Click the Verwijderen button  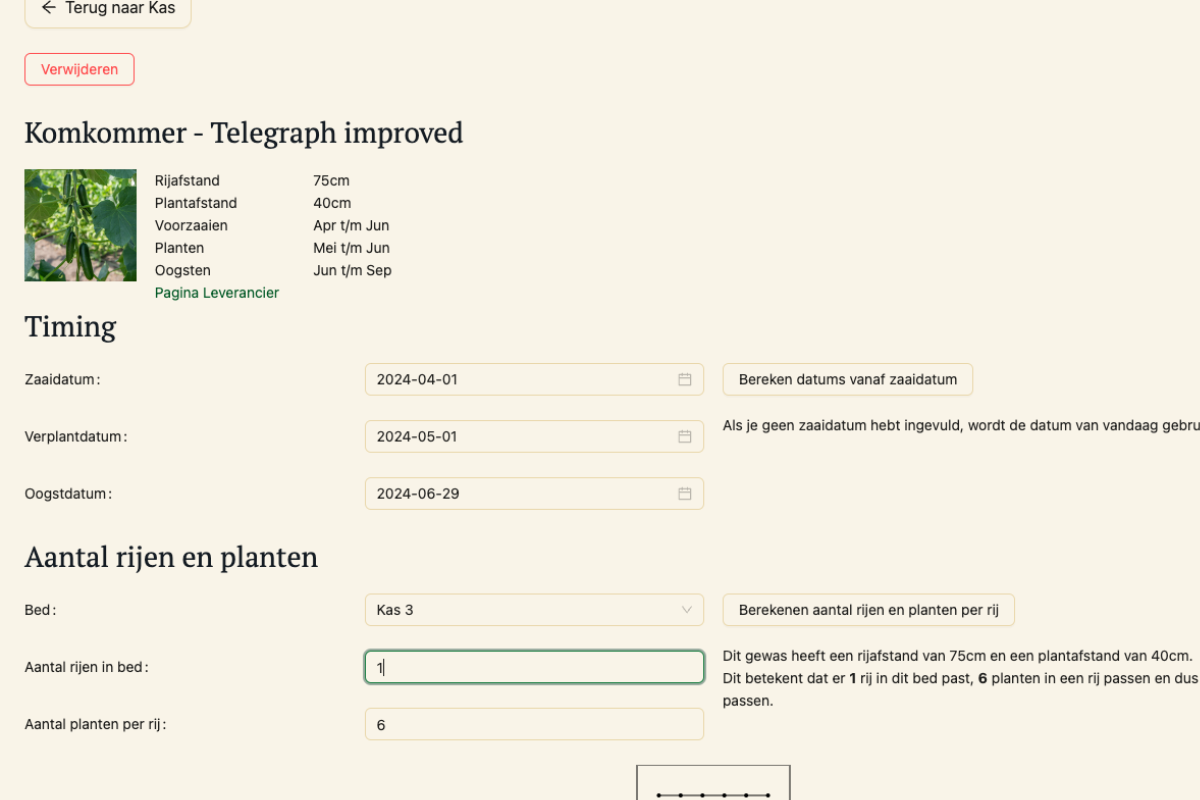[79, 69]
